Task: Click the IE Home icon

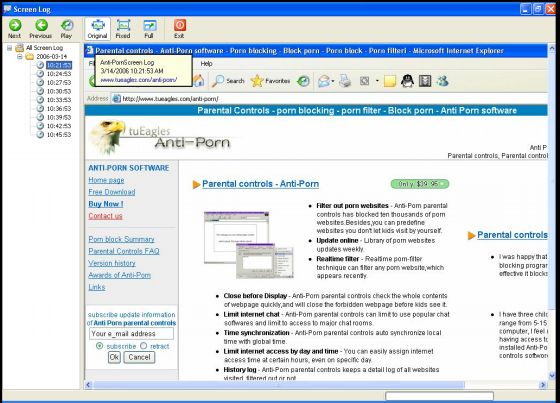Action: tap(199, 81)
